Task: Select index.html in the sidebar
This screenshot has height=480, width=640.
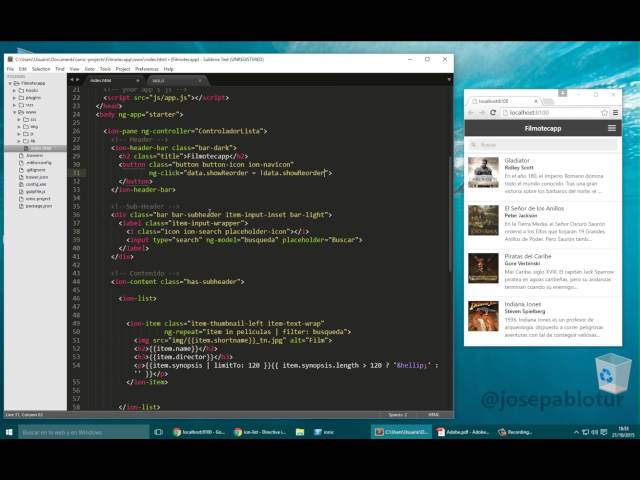Action: click(36, 148)
